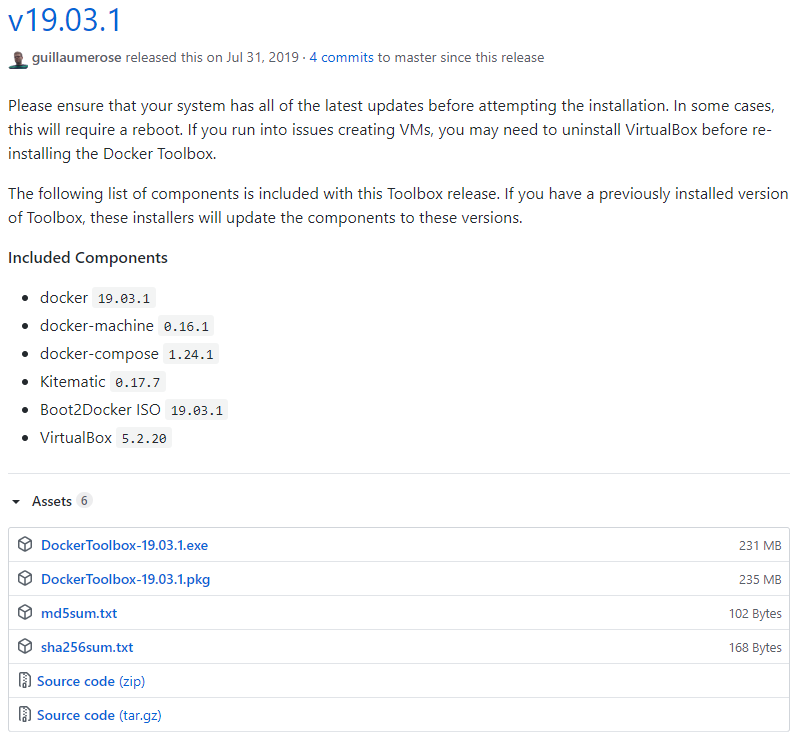Download DockerToolbox-19.03.1.exe installer
The width and height of the screenshot is (807, 745).
coord(124,545)
